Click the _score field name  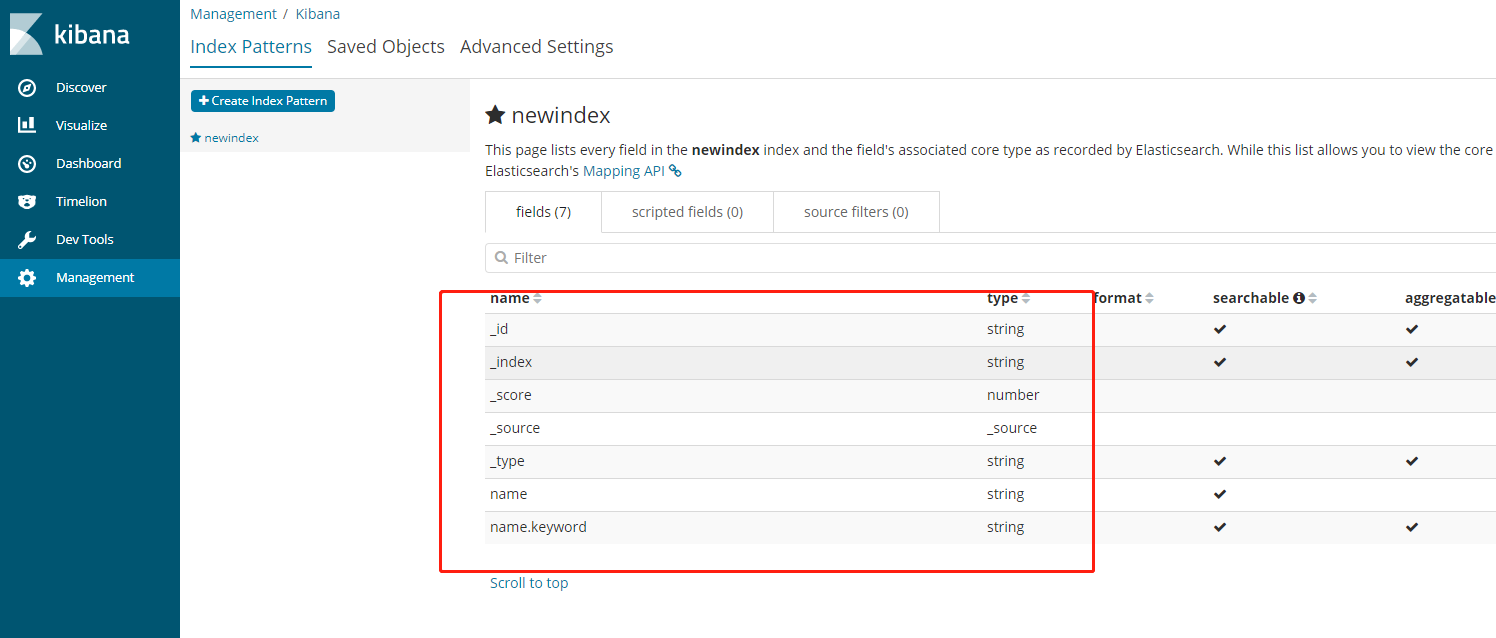pos(511,395)
